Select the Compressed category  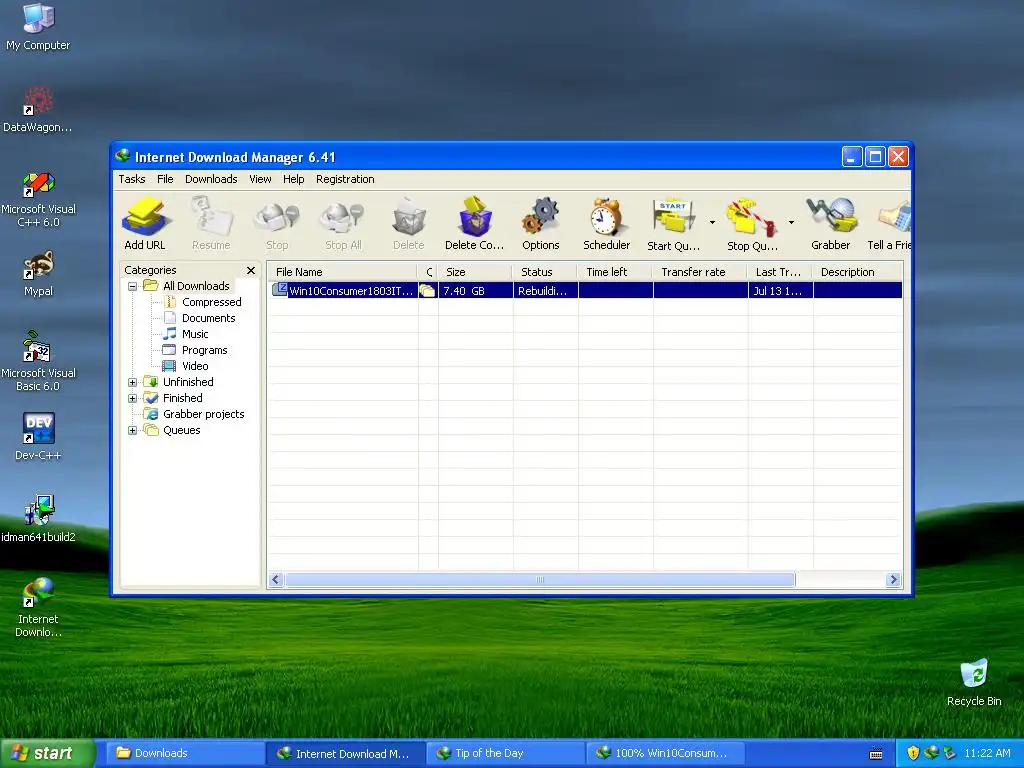(212, 302)
